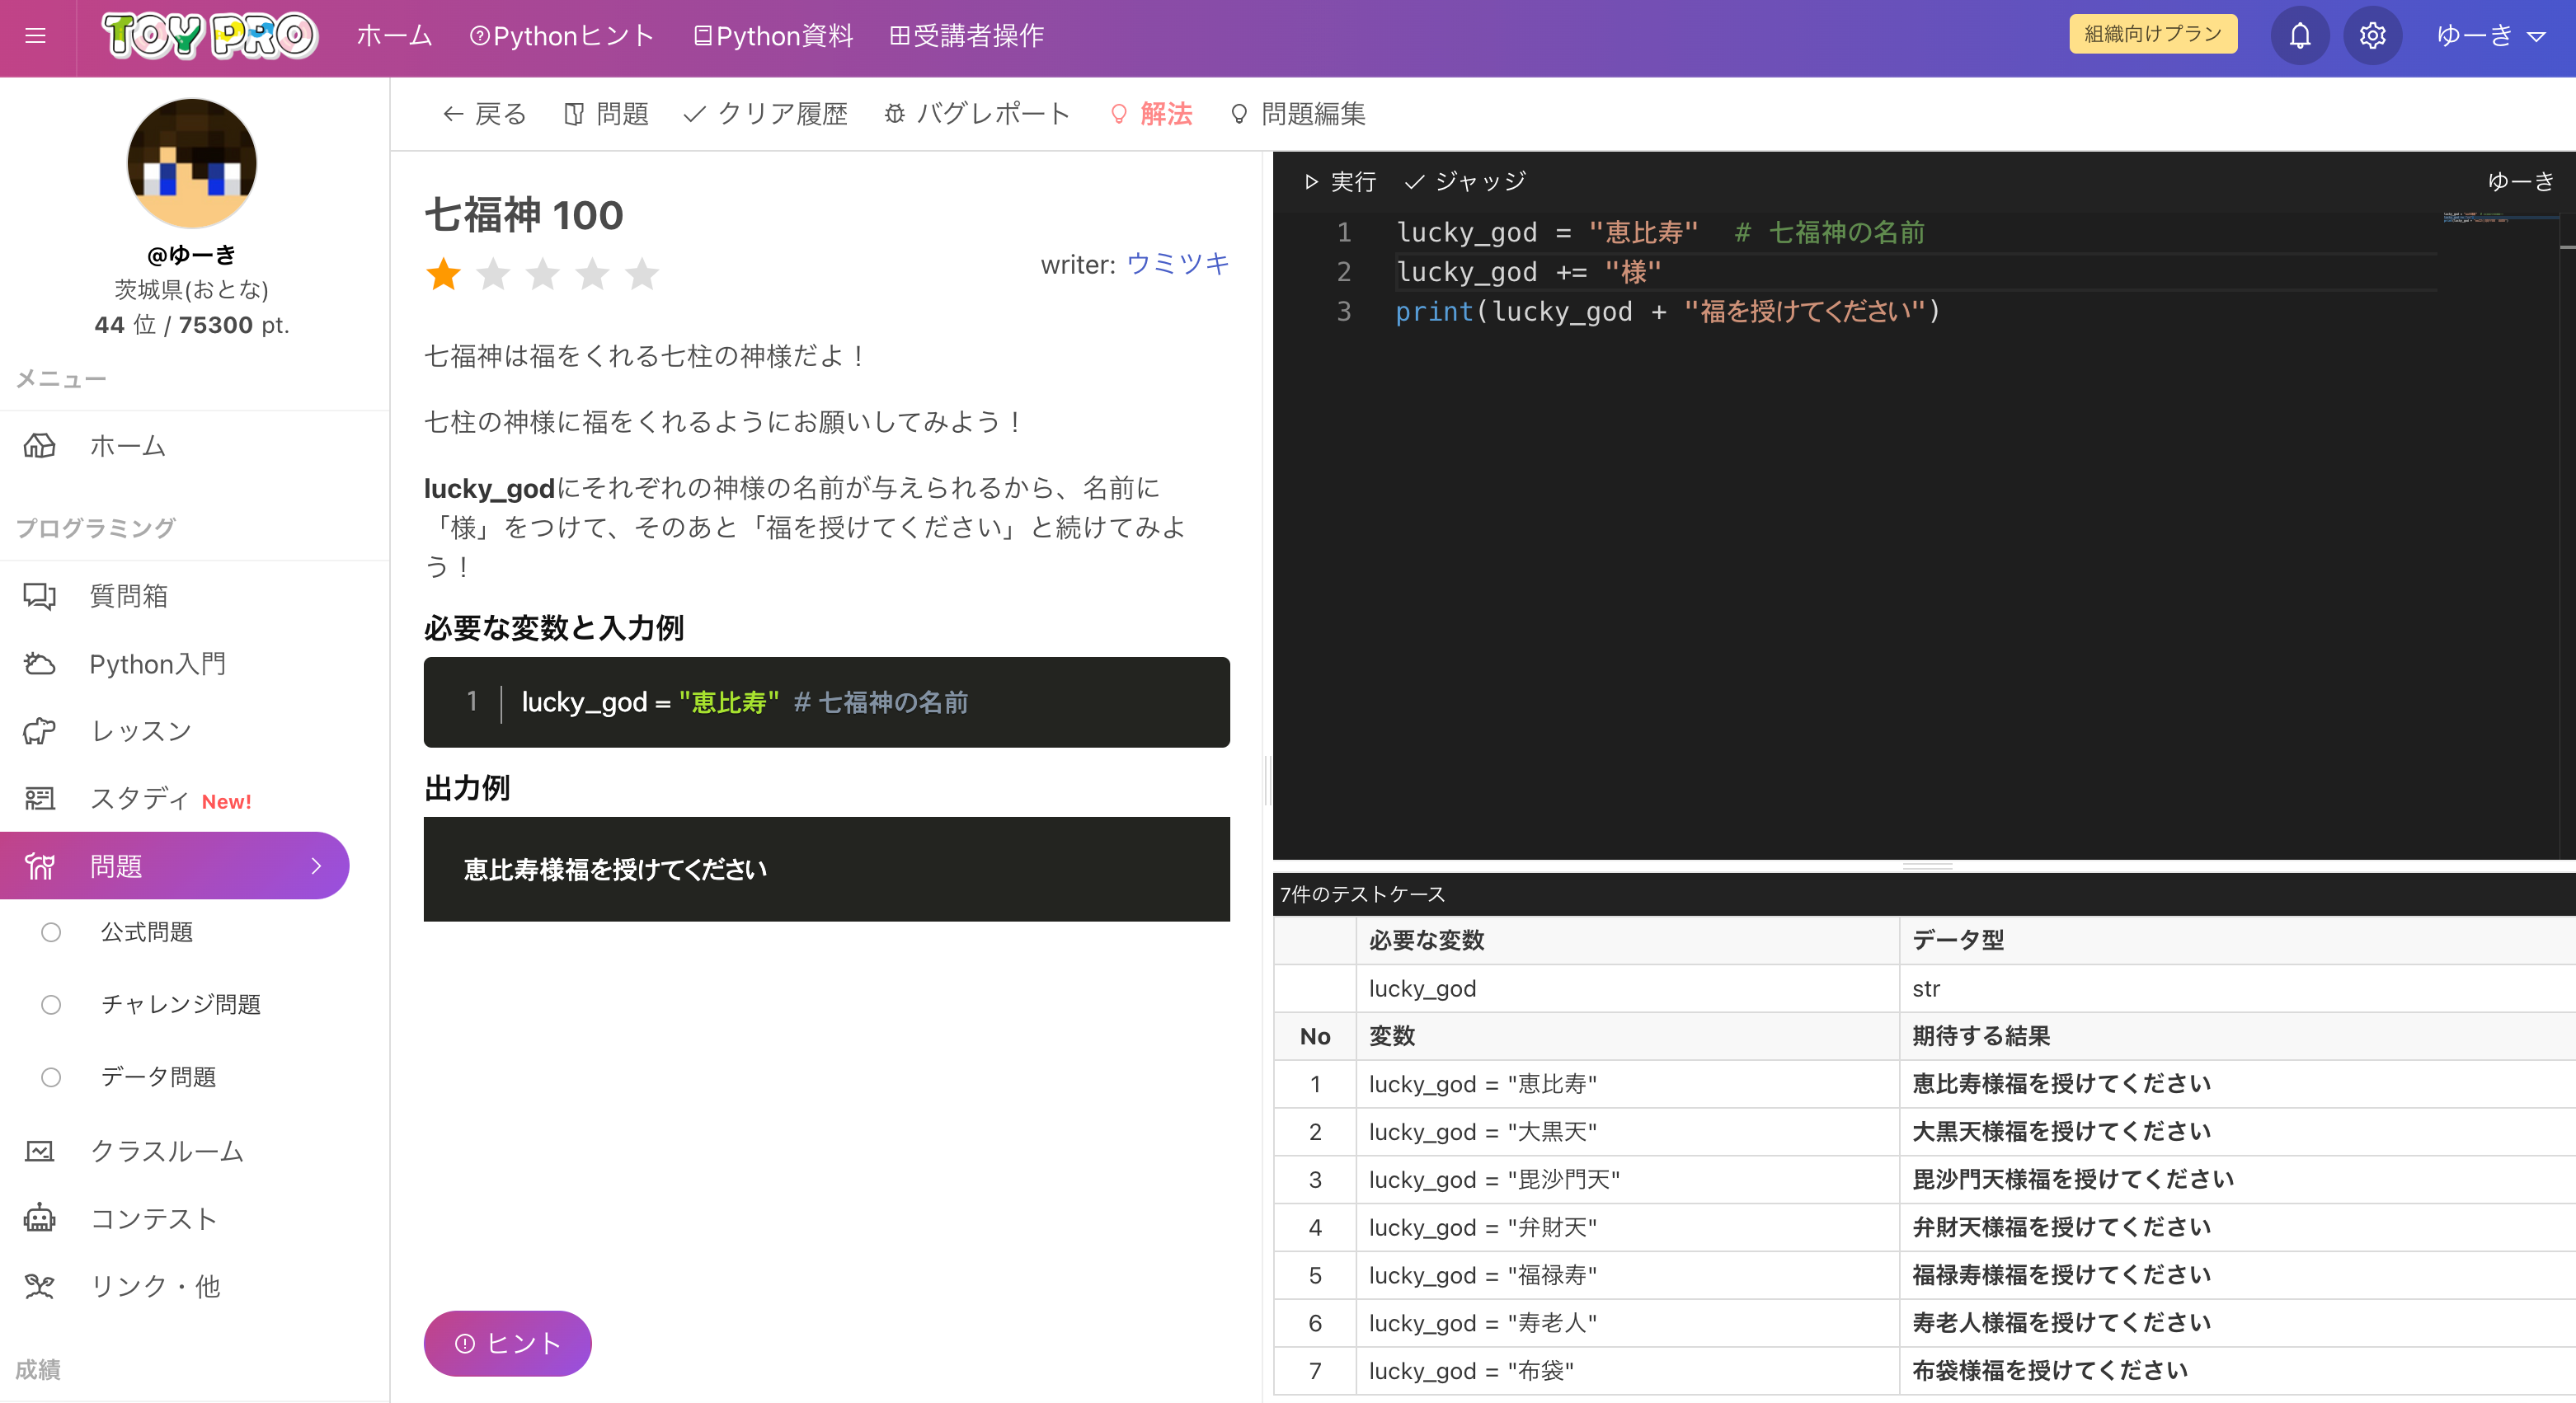Select the 公式問題 radio option
The height and width of the screenshot is (1403, 2576).
51,932
